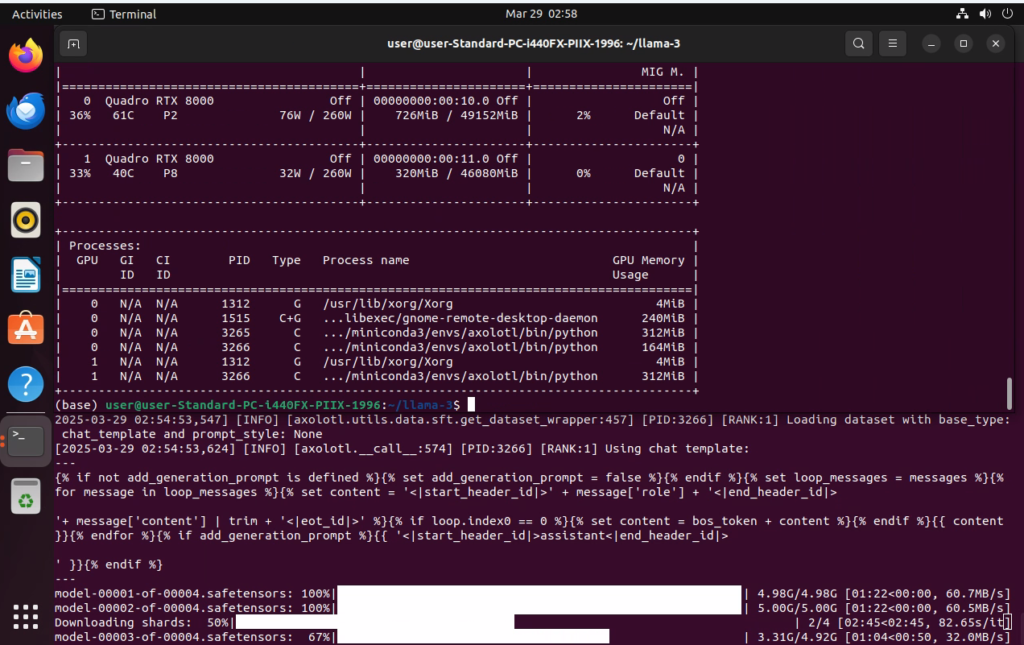Open Ubuntu Software store
This screenshot has height=645, width=1024.
click(x=26, y=329)
